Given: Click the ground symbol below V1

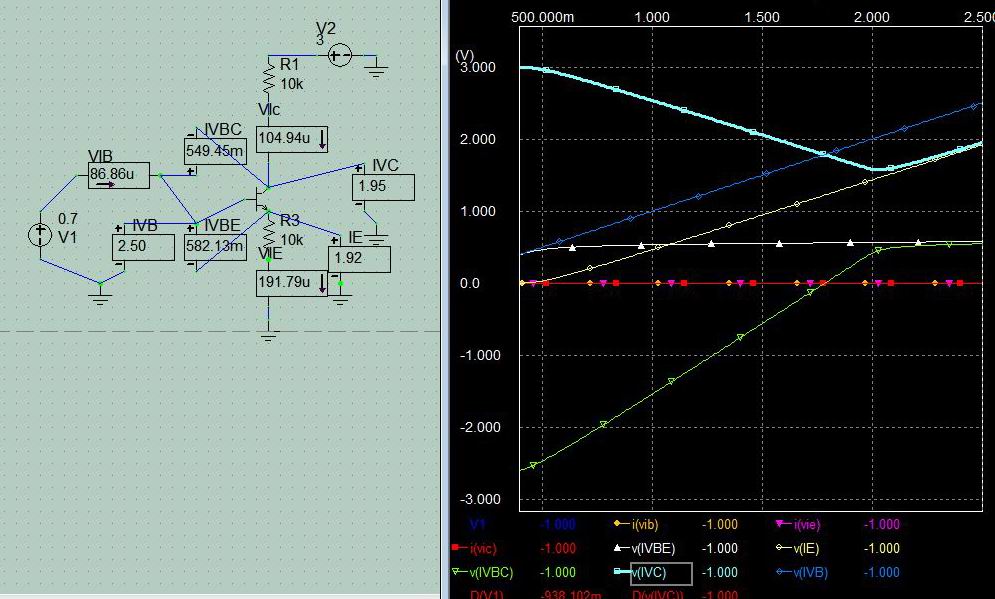Looking at the screenshot, I should [x=99, y=295].
